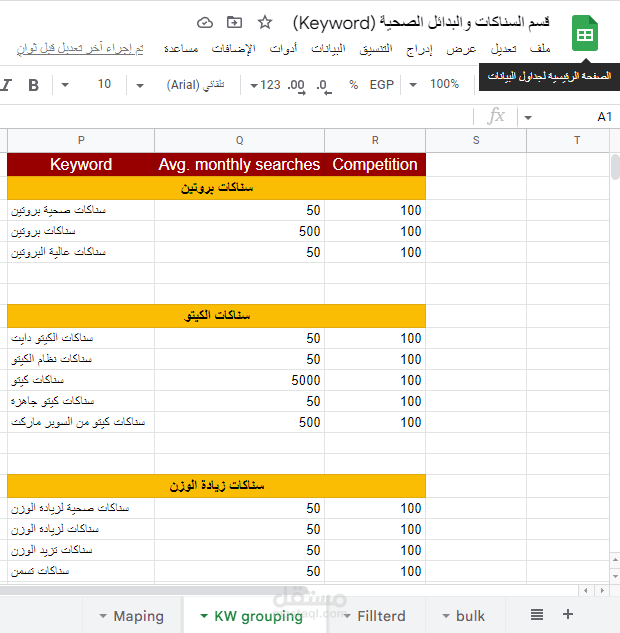Click the spreadsheet title text
Viewport: 620px width, 633px height.
[421, 23]
